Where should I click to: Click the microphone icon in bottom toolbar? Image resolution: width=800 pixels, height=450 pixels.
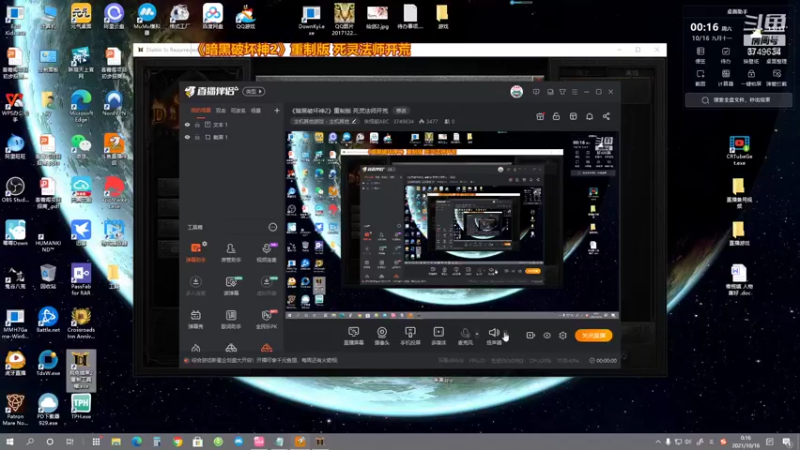(x=465, y=334)
